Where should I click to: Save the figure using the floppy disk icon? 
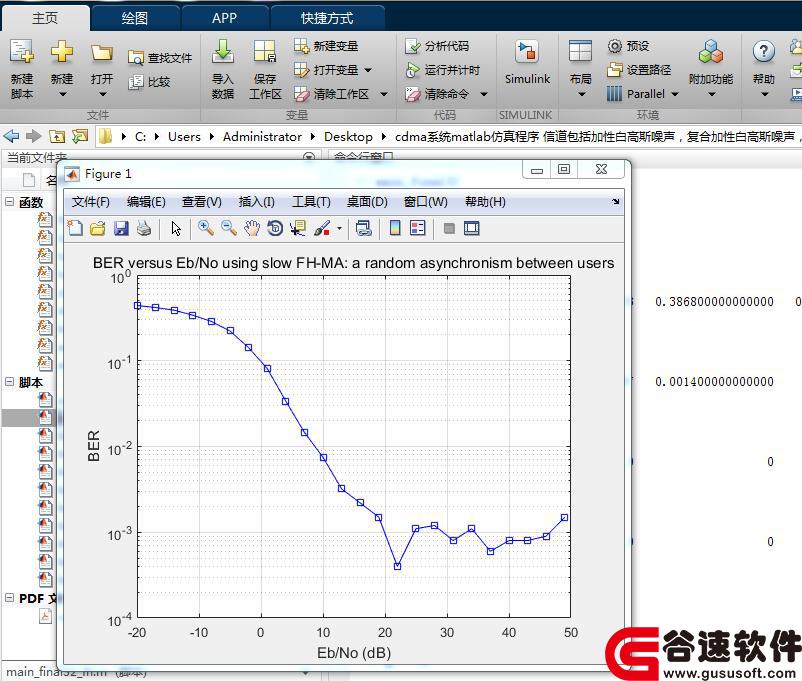121,228
